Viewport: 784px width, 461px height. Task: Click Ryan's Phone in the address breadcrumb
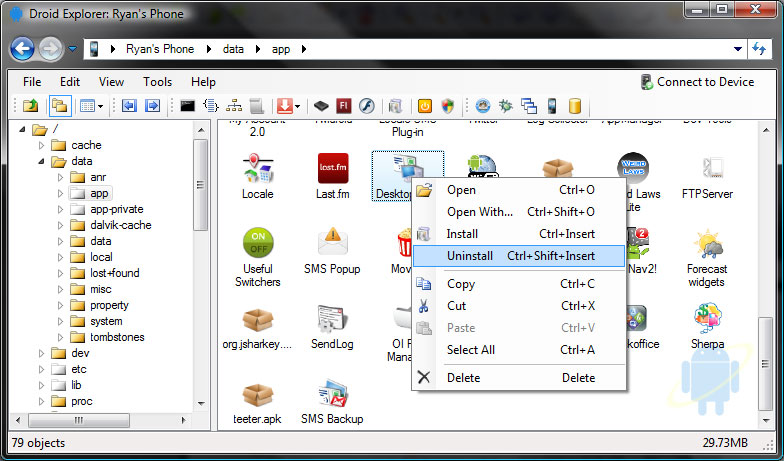click(x=160, y=49)
